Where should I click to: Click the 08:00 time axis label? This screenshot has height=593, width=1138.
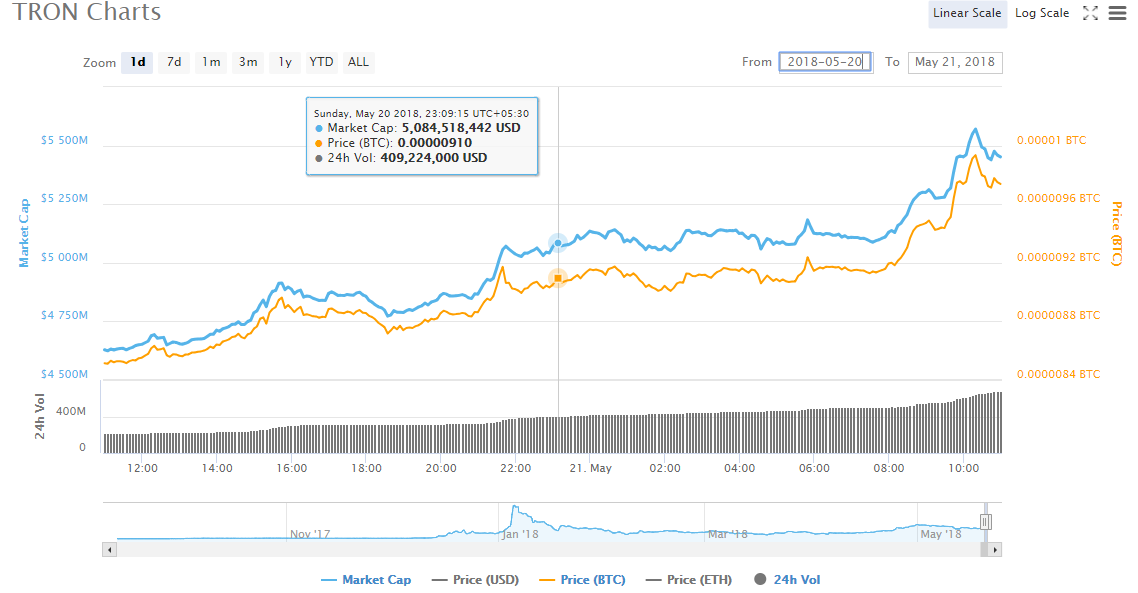889,469
